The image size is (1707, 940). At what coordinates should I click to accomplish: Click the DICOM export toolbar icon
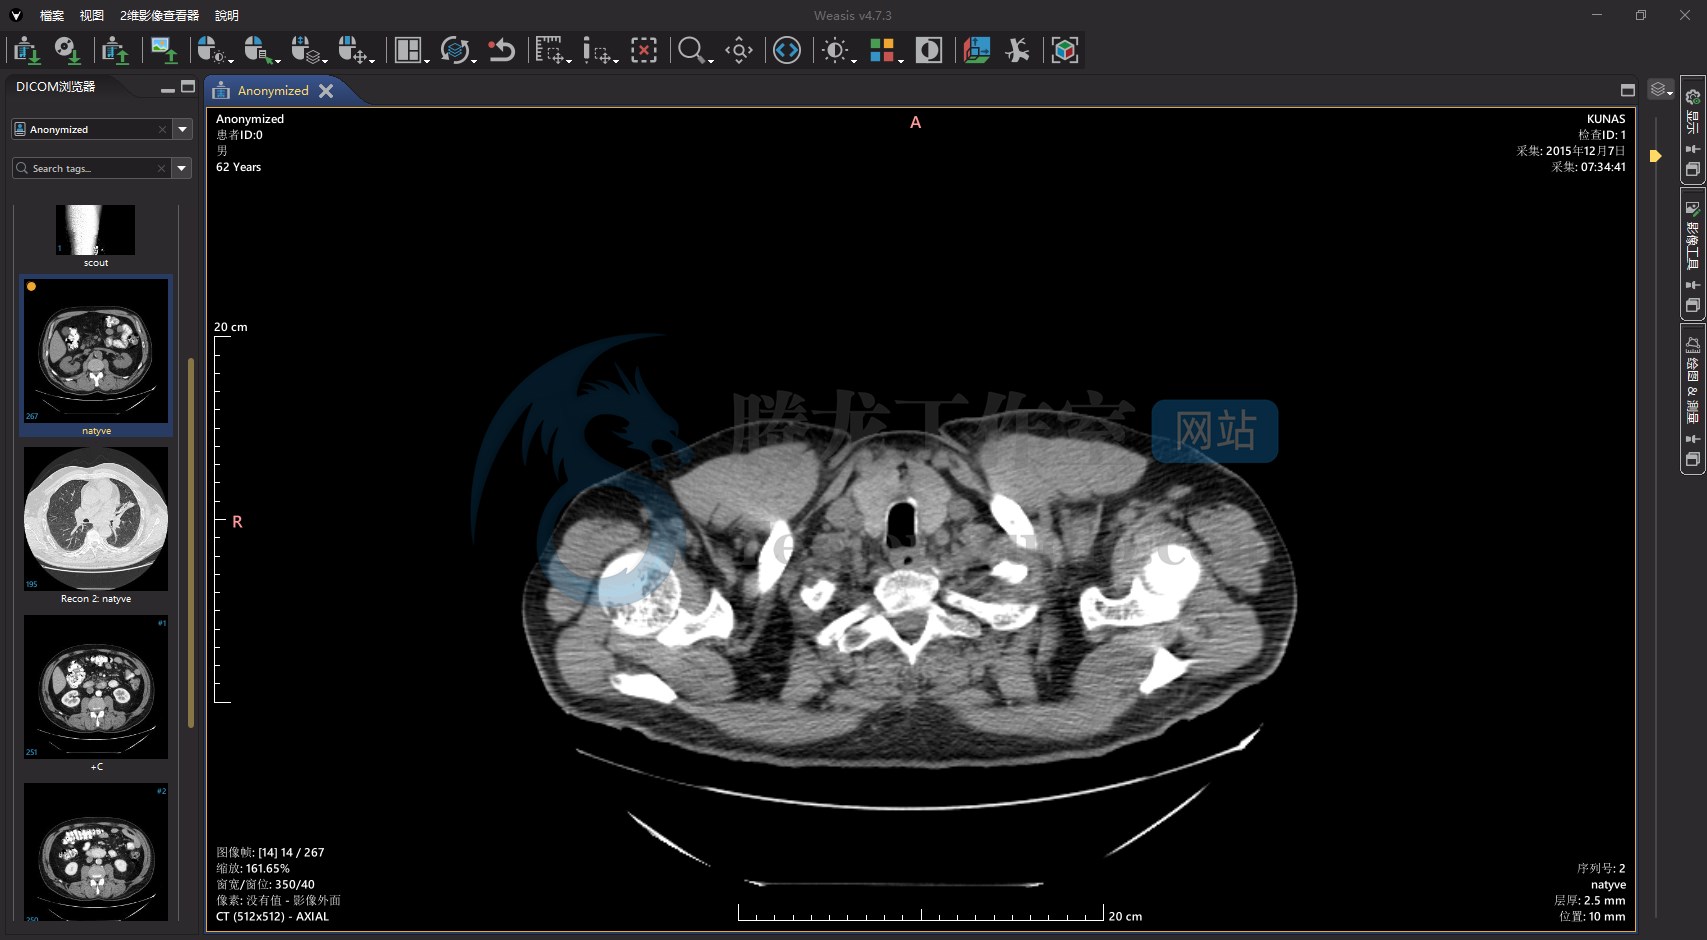(116, 50)
